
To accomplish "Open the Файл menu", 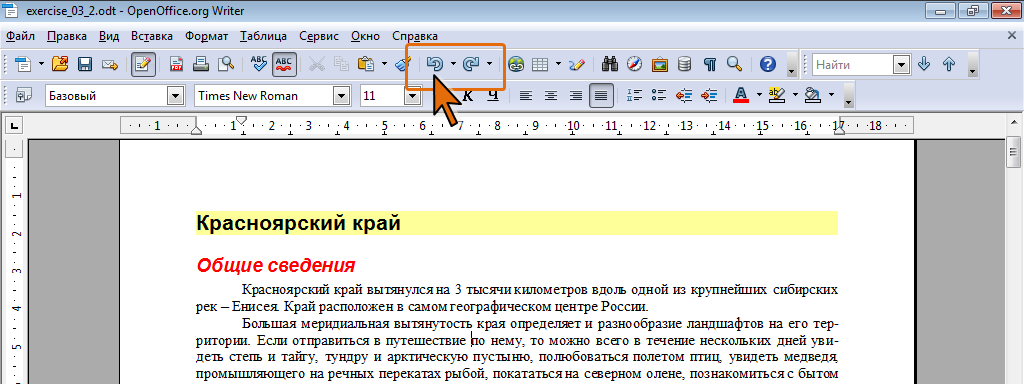I will [20, 36].
